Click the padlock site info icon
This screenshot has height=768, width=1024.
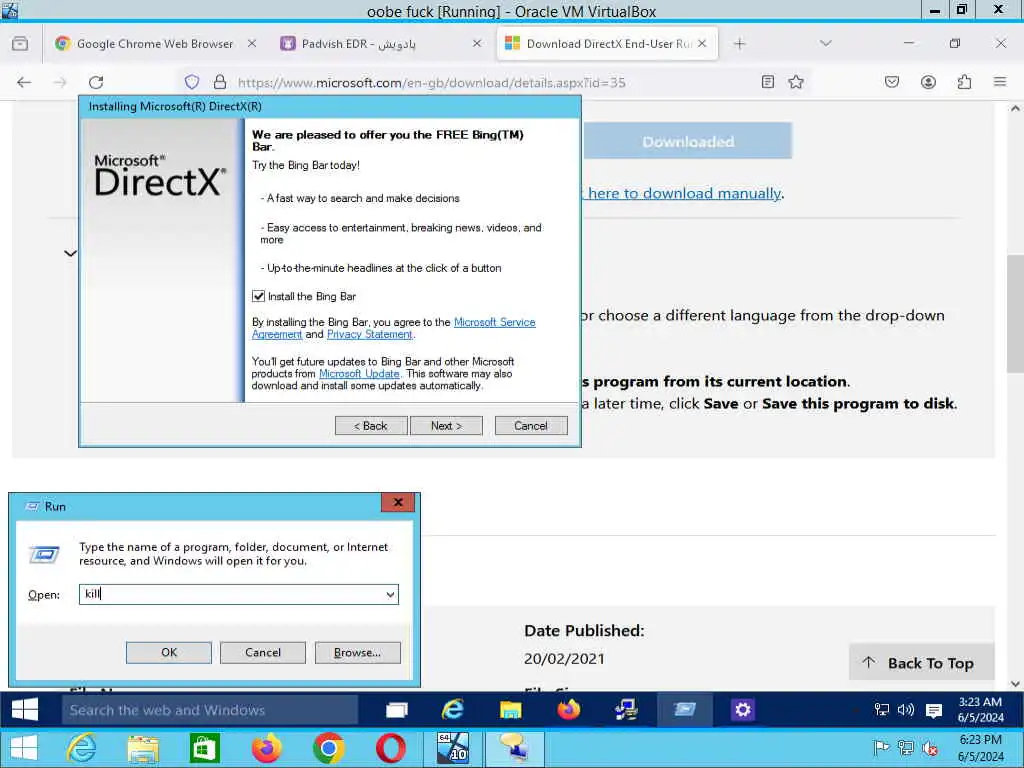[220, 82]
